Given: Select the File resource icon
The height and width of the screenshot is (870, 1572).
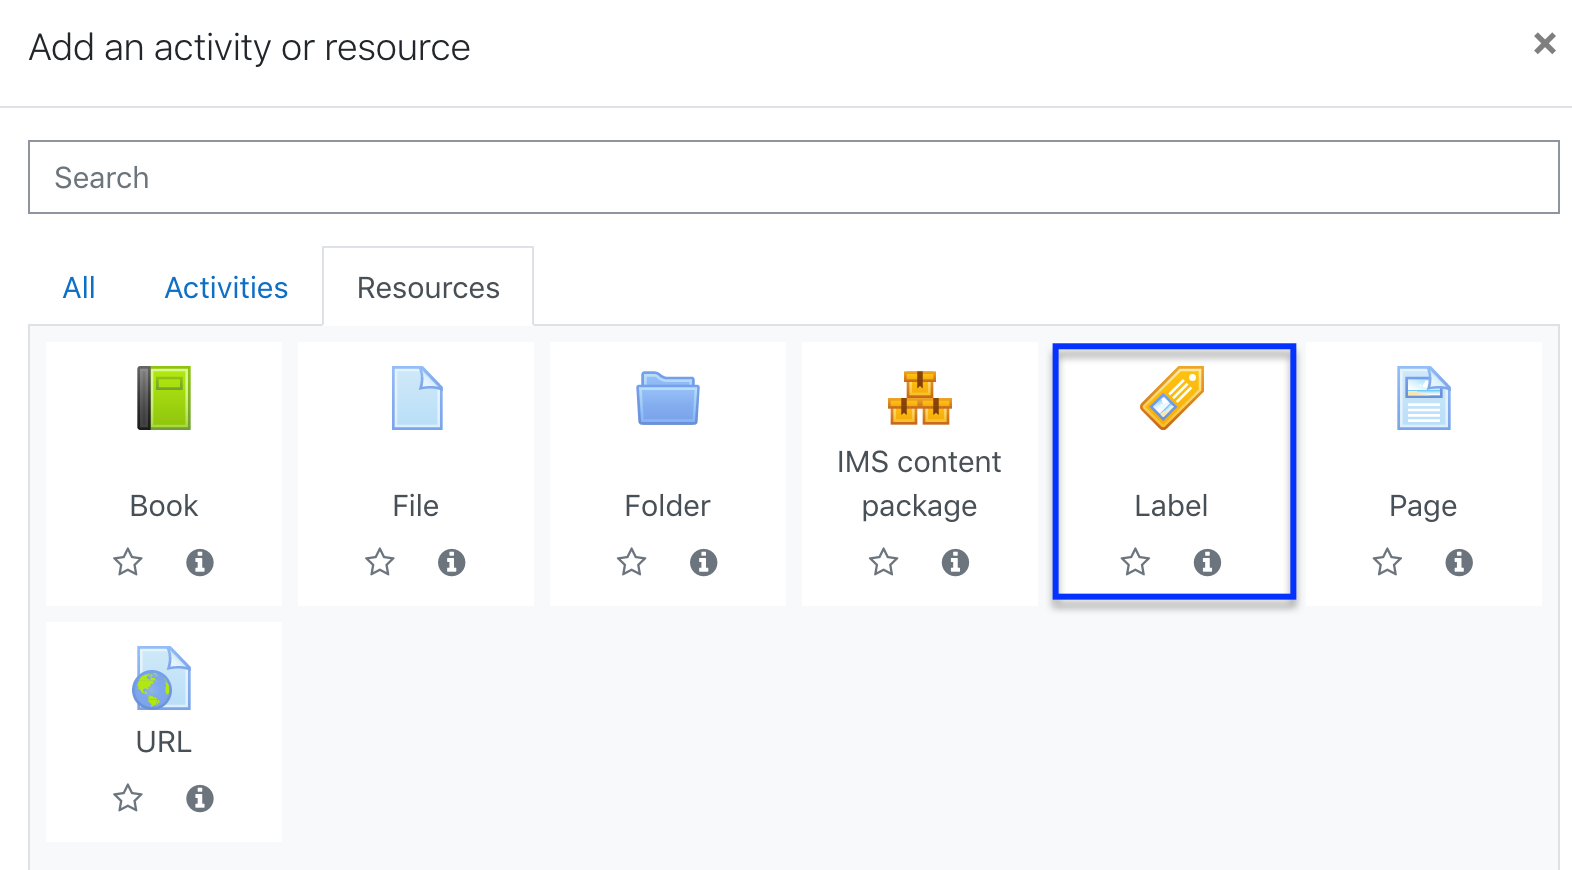Looking at the screenshot, I should click(416, 398).
